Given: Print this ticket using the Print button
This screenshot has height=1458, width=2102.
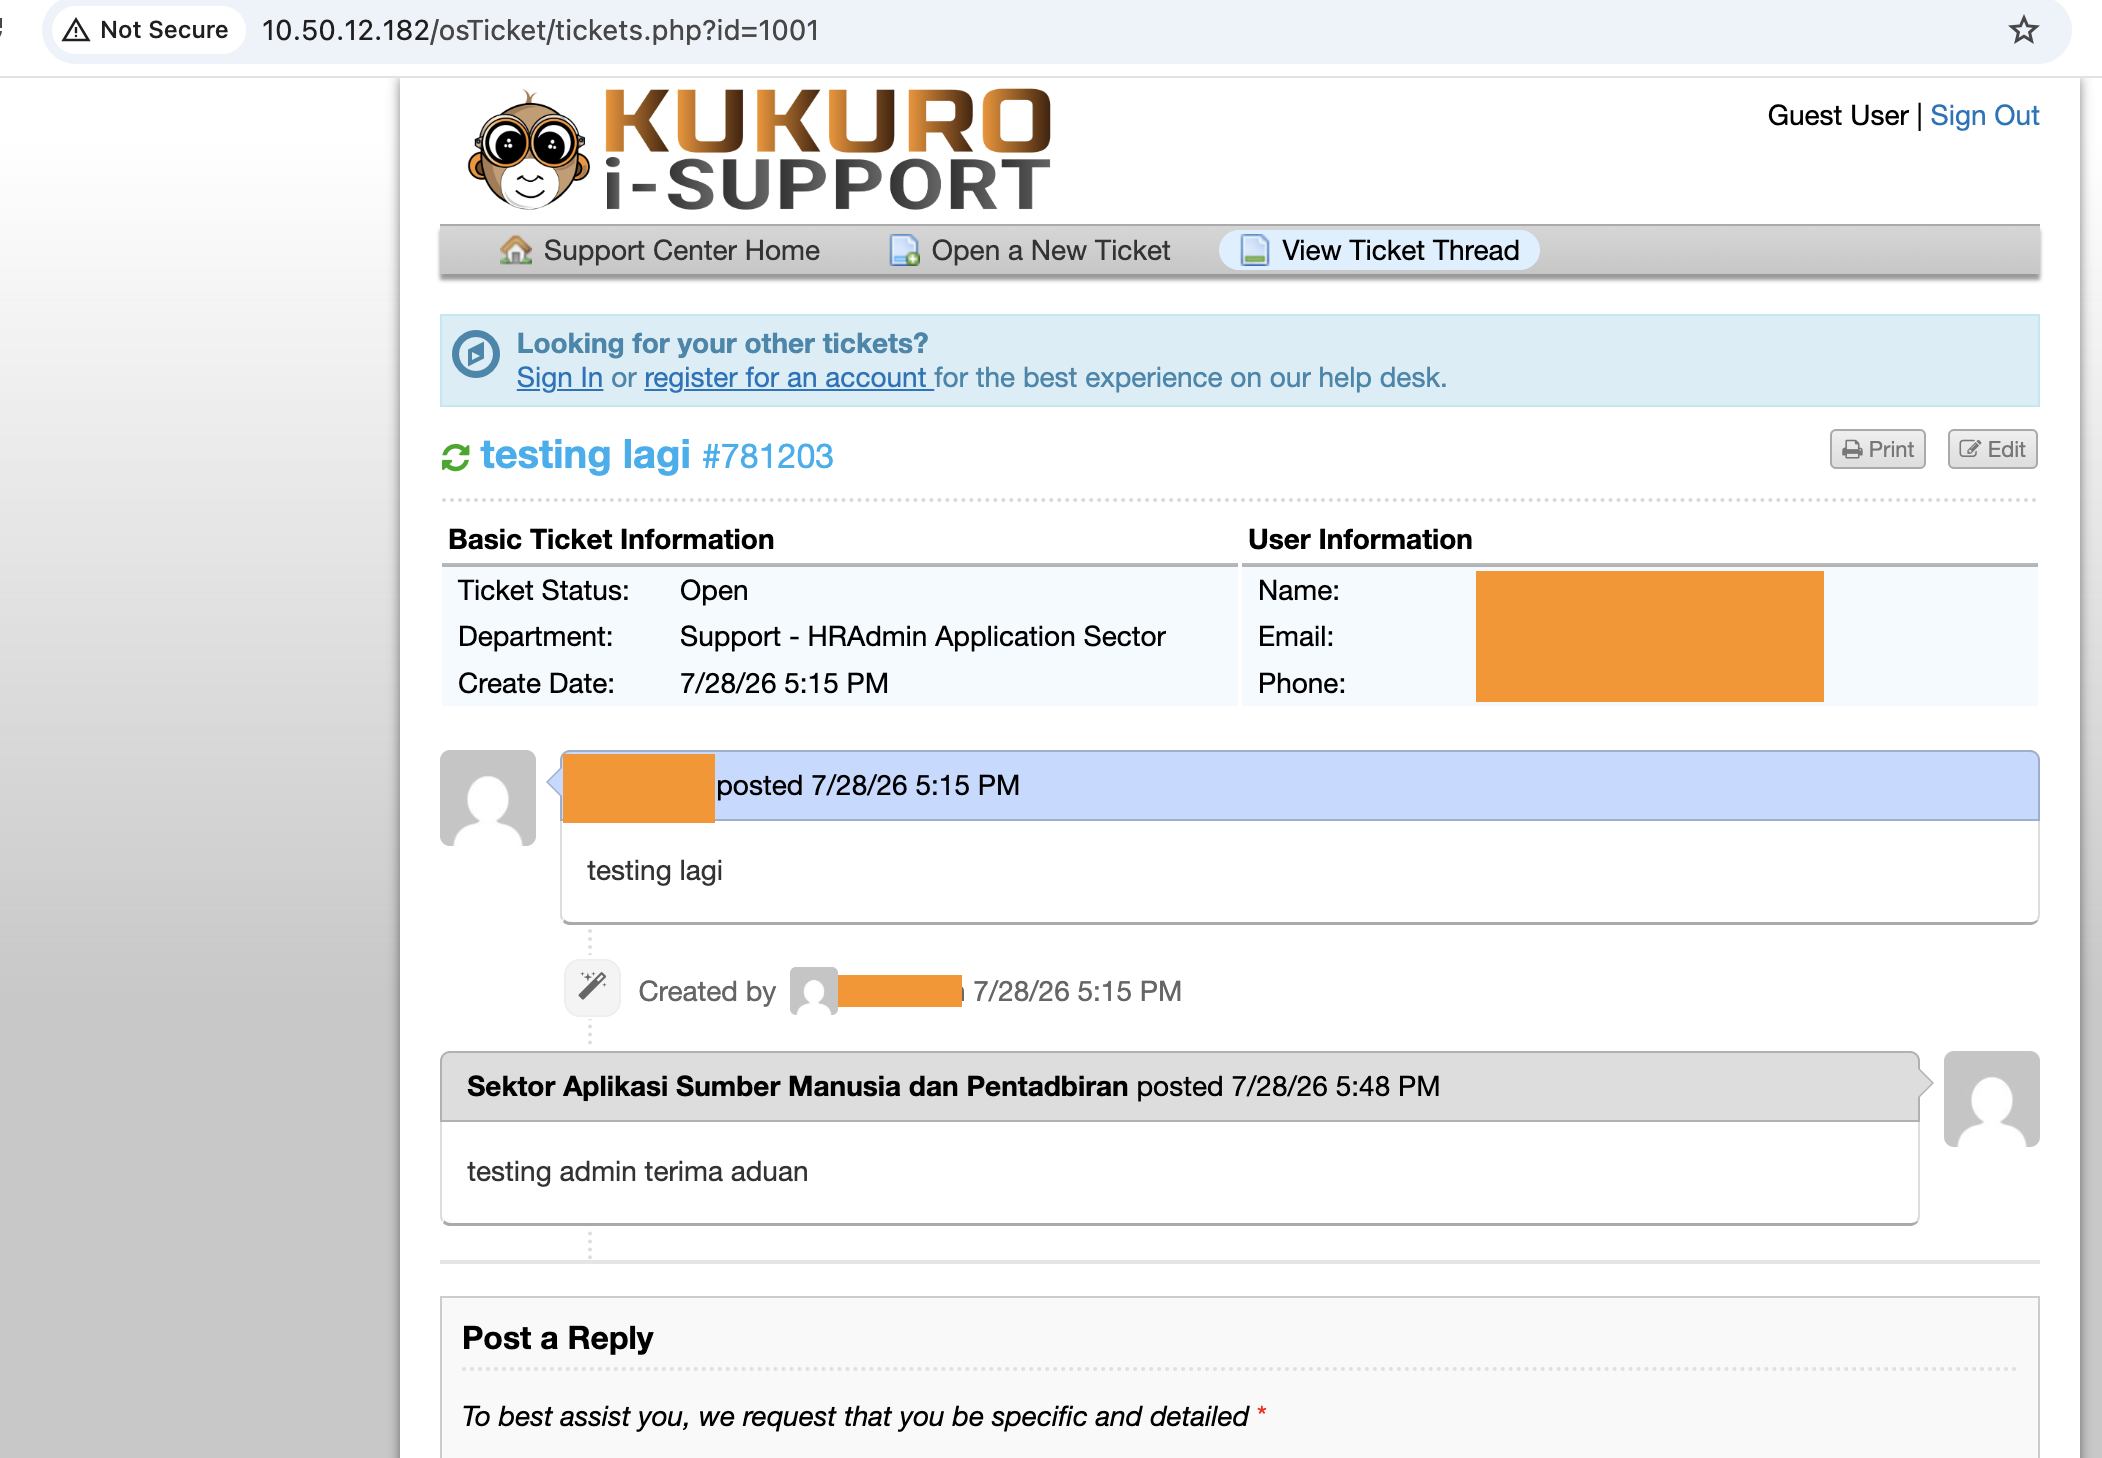Looking at the screenshot, I should 1878,449.
